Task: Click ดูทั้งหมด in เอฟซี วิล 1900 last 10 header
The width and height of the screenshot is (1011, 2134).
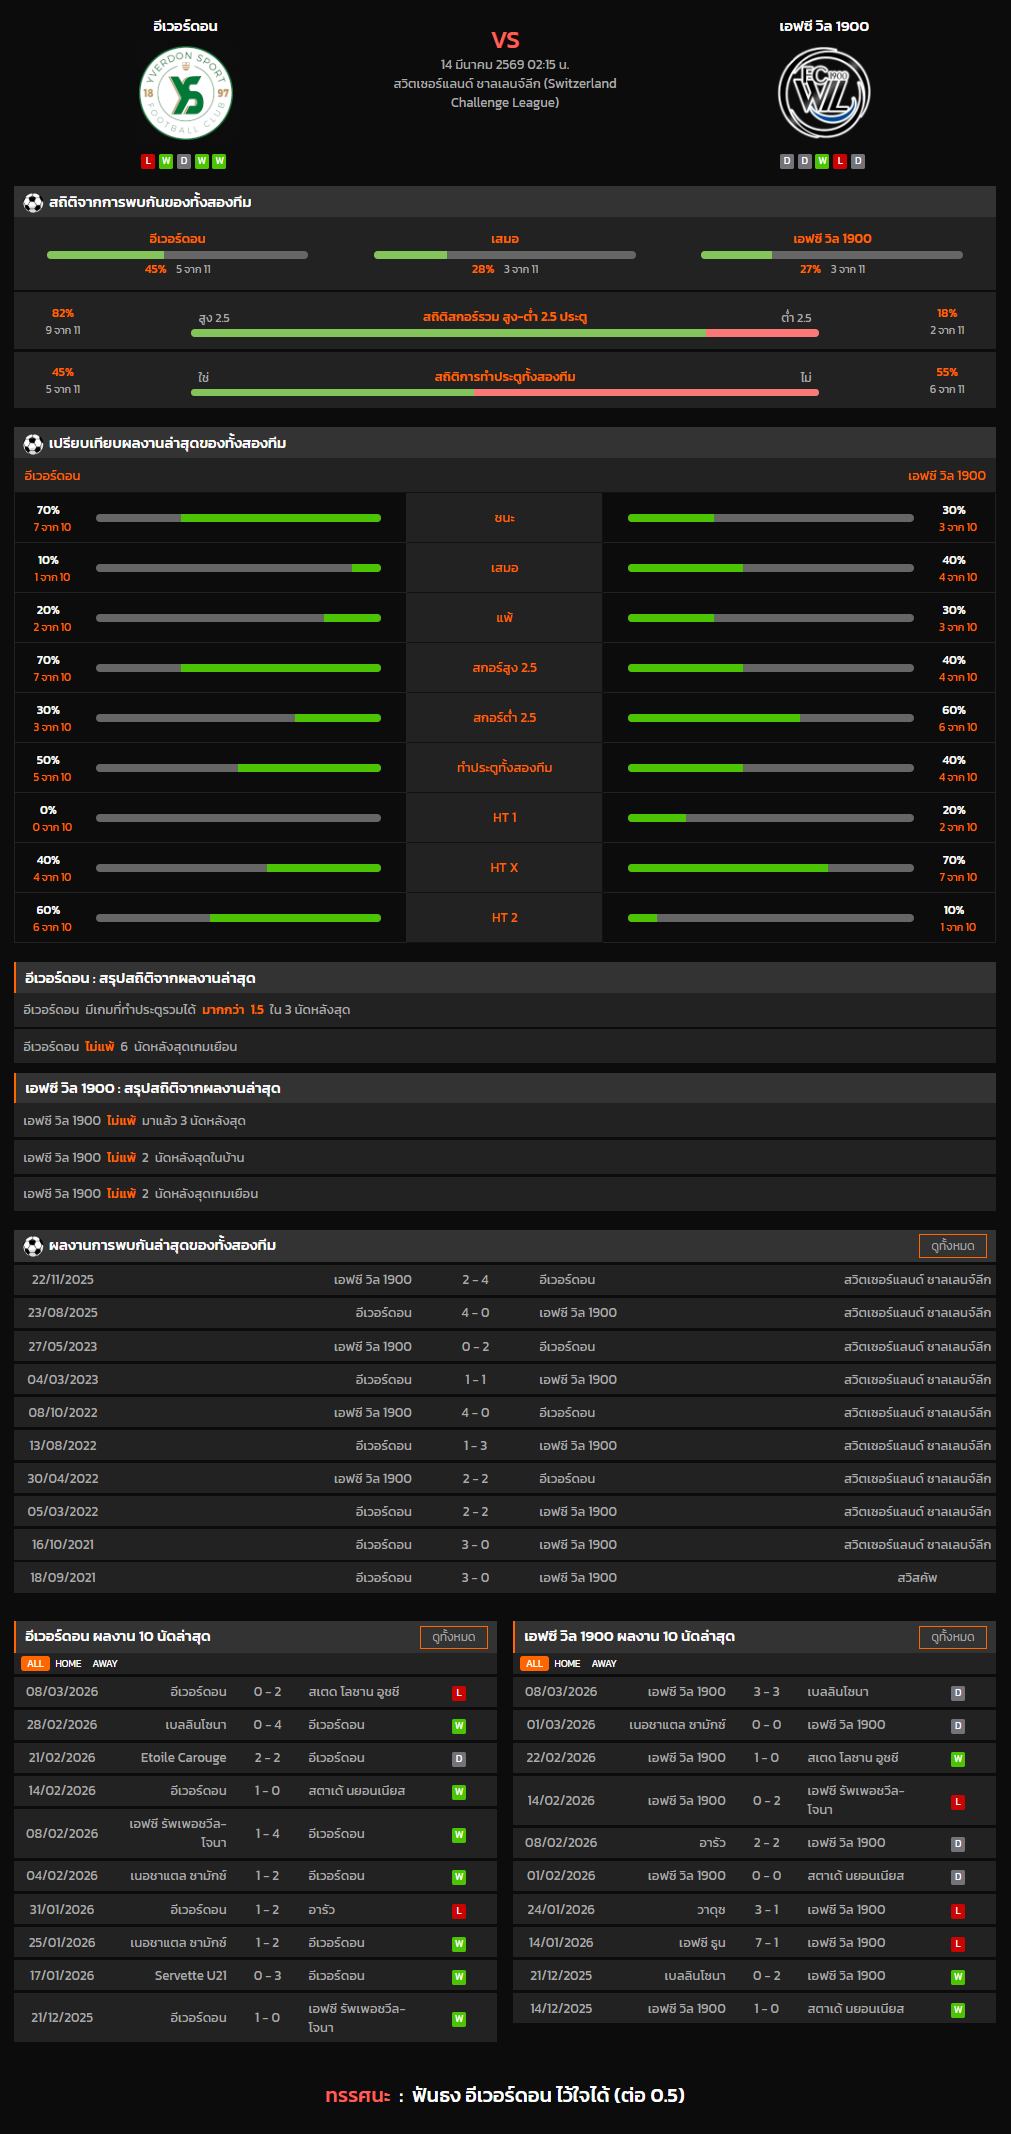Action: click(952, 1637)
